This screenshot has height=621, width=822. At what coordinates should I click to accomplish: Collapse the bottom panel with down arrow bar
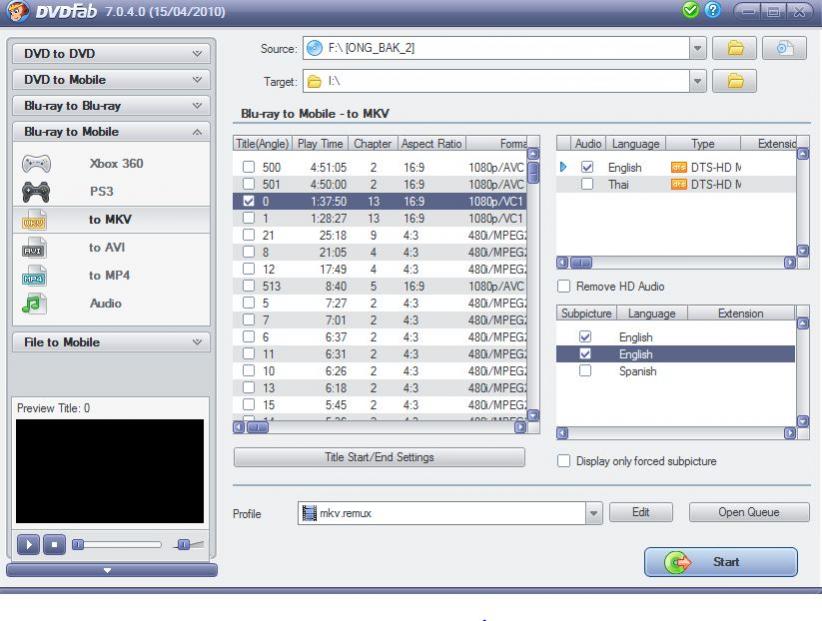(112, 570)
